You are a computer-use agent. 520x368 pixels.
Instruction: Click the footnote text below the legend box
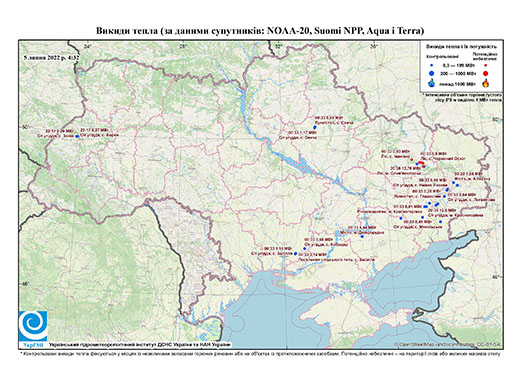coord(462,97)
